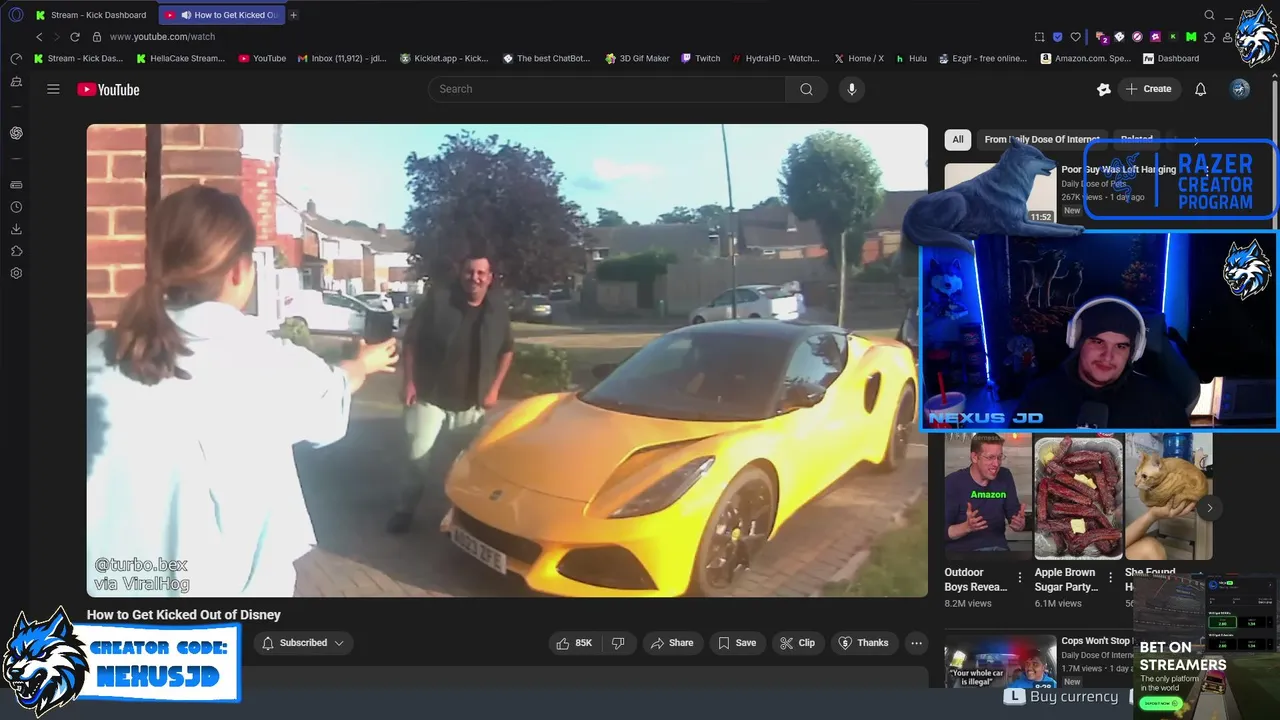The image size is (1280, 720).
Task: Open Twitch bookmark
Action: pos(700,59)
